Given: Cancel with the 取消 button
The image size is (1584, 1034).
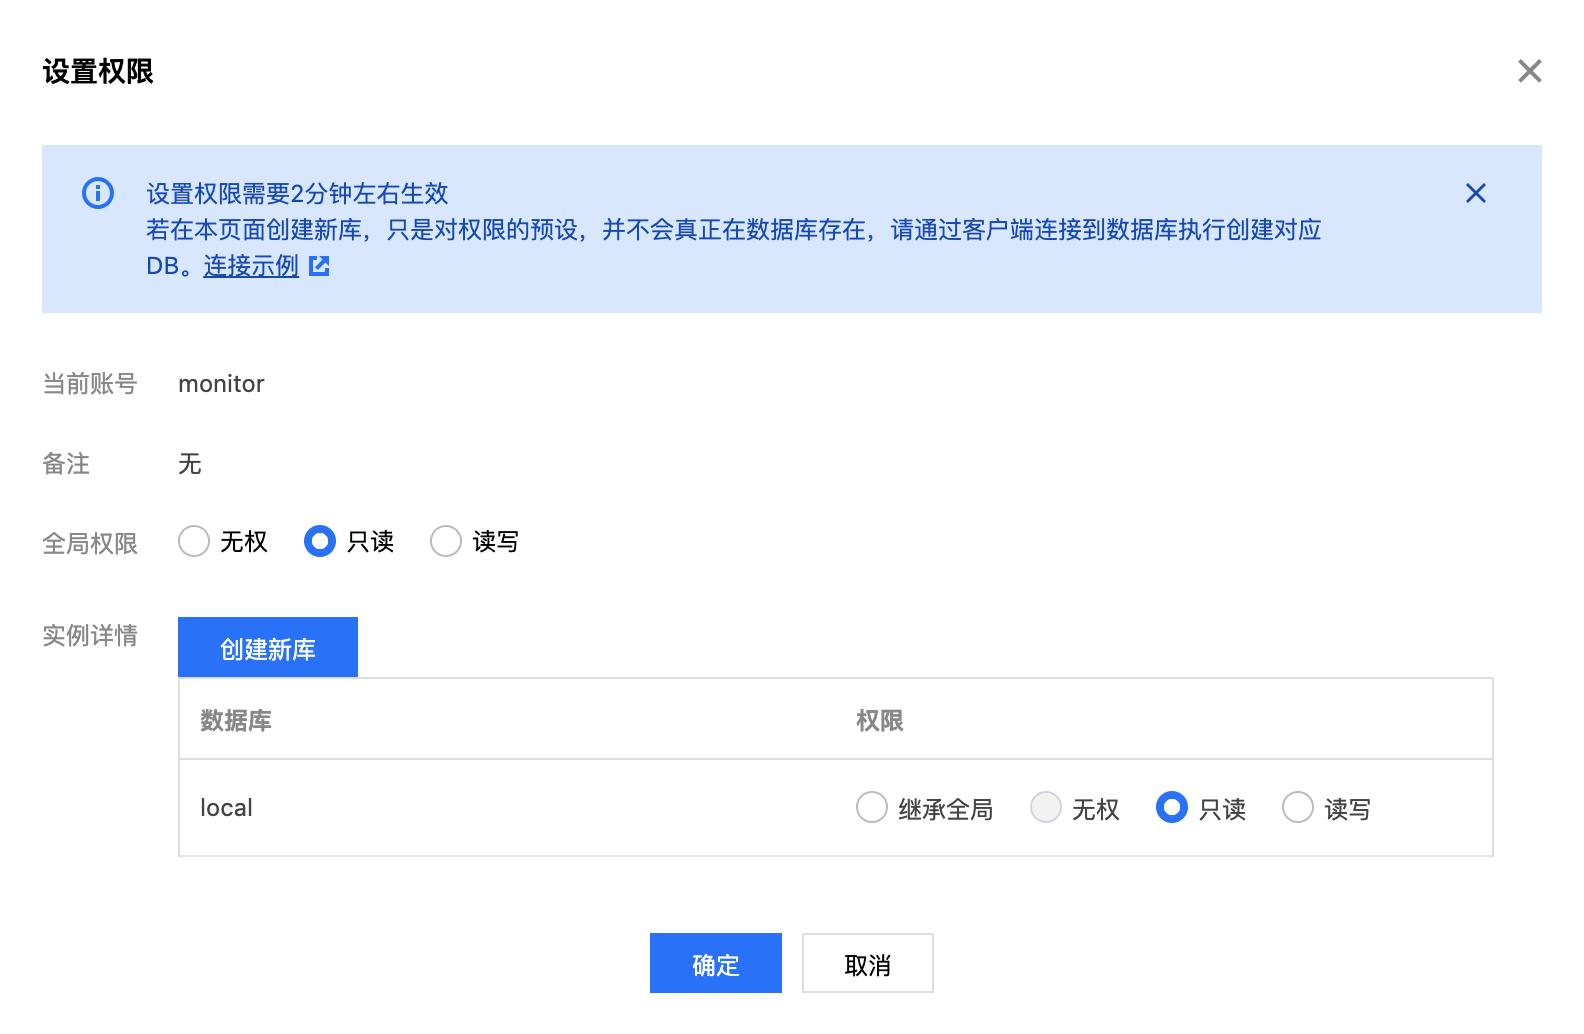Looking at the screenshot, I should click(x=867, y=963).
